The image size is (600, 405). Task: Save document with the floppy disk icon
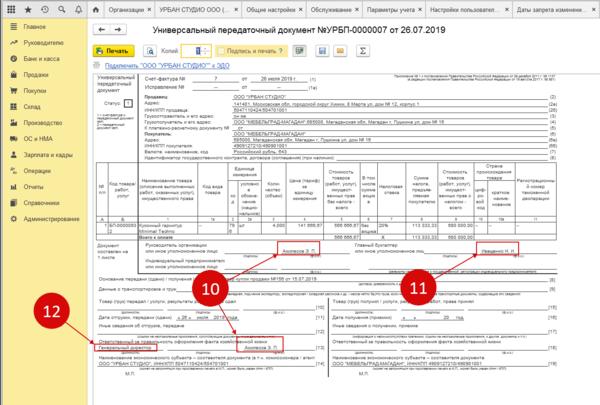click(x=323, y=51)
